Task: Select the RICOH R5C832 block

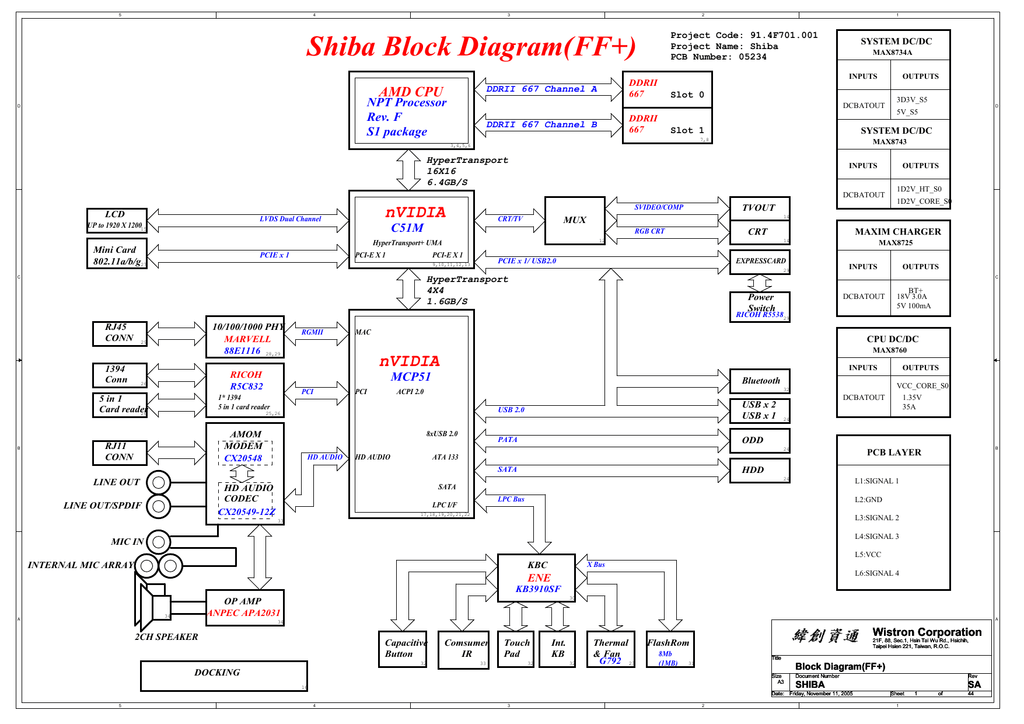Action: coord(245,390)
